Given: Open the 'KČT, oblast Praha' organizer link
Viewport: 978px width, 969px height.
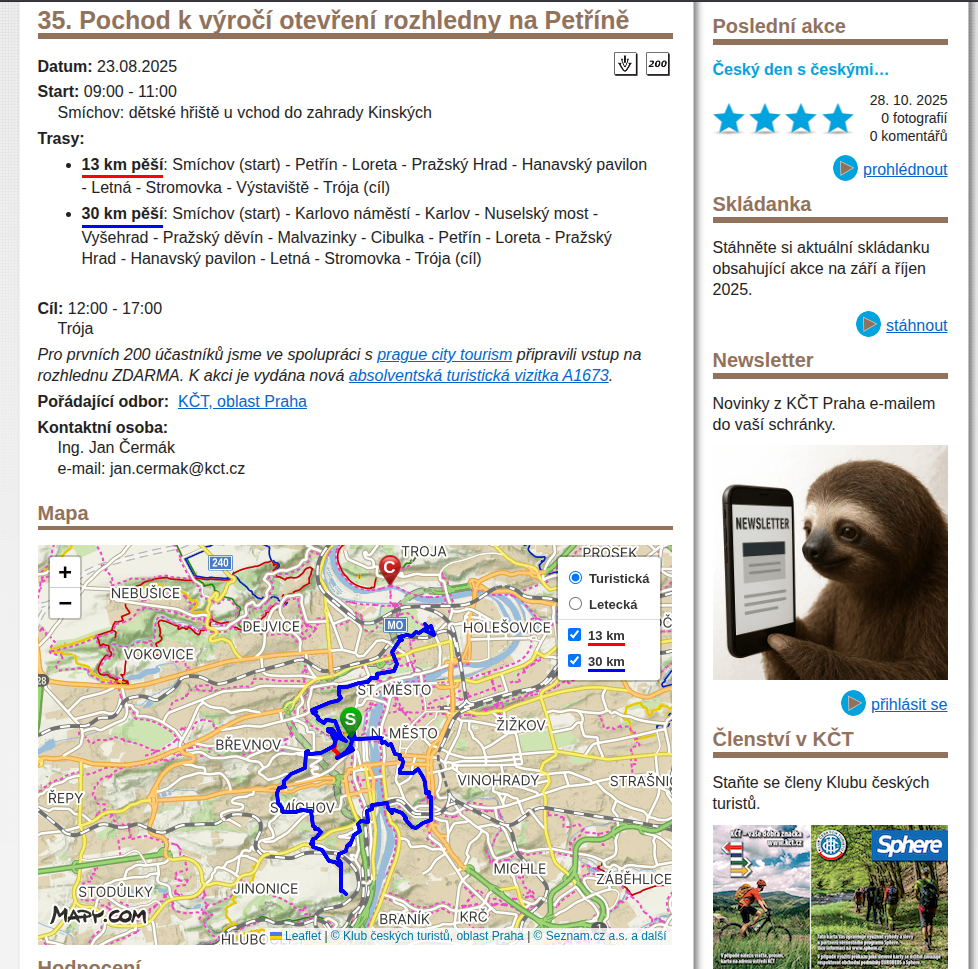Looking at the screenshot, I should coord(242,401).
